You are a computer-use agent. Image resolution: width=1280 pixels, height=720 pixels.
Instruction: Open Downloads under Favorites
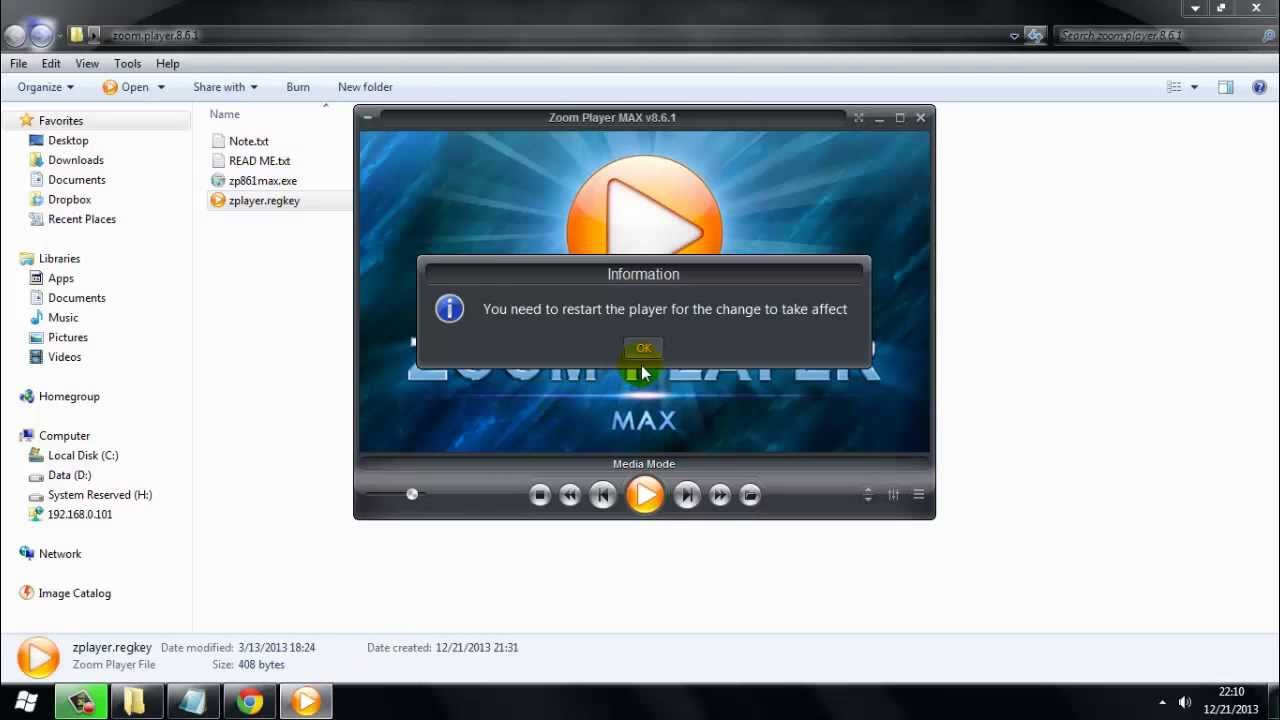tap(76, 160)
